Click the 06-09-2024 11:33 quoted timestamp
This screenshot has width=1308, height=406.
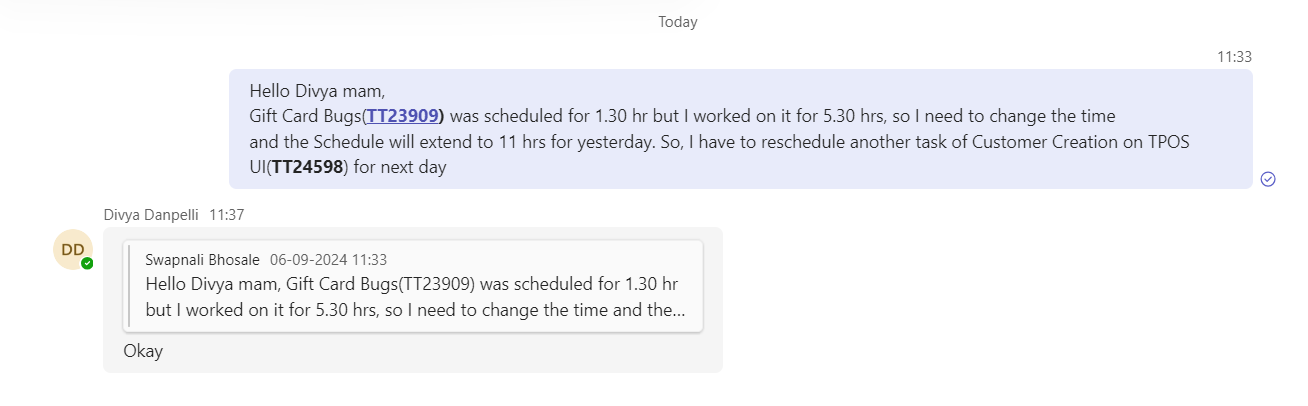(x=328, y=259)
